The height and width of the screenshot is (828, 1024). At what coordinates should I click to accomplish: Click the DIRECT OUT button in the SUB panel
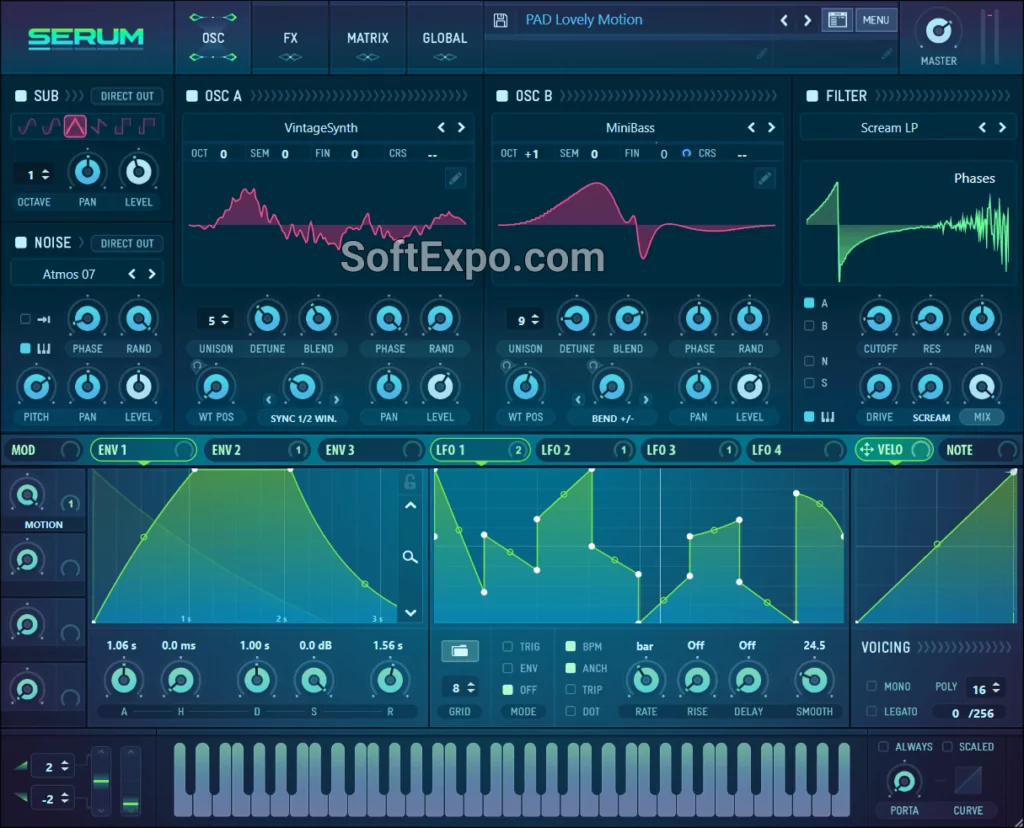coord(126,95)
